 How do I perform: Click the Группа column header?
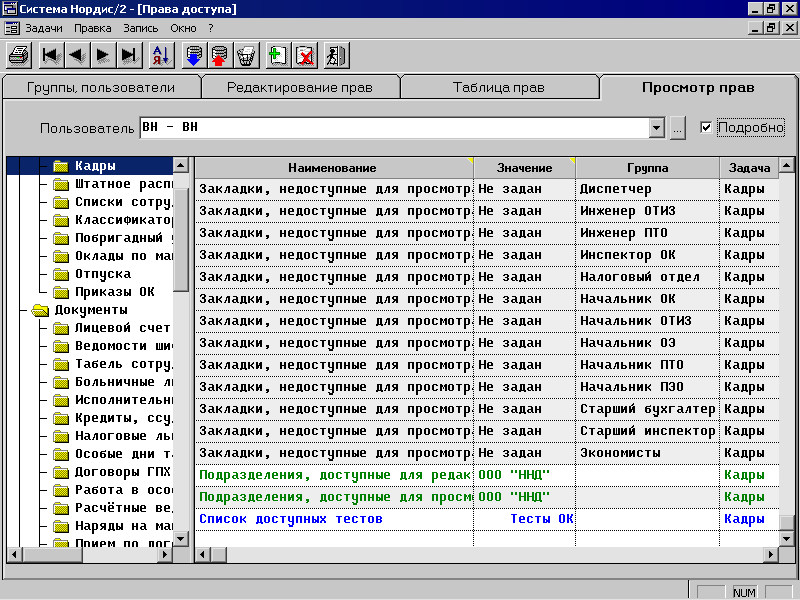click(647, 168)
